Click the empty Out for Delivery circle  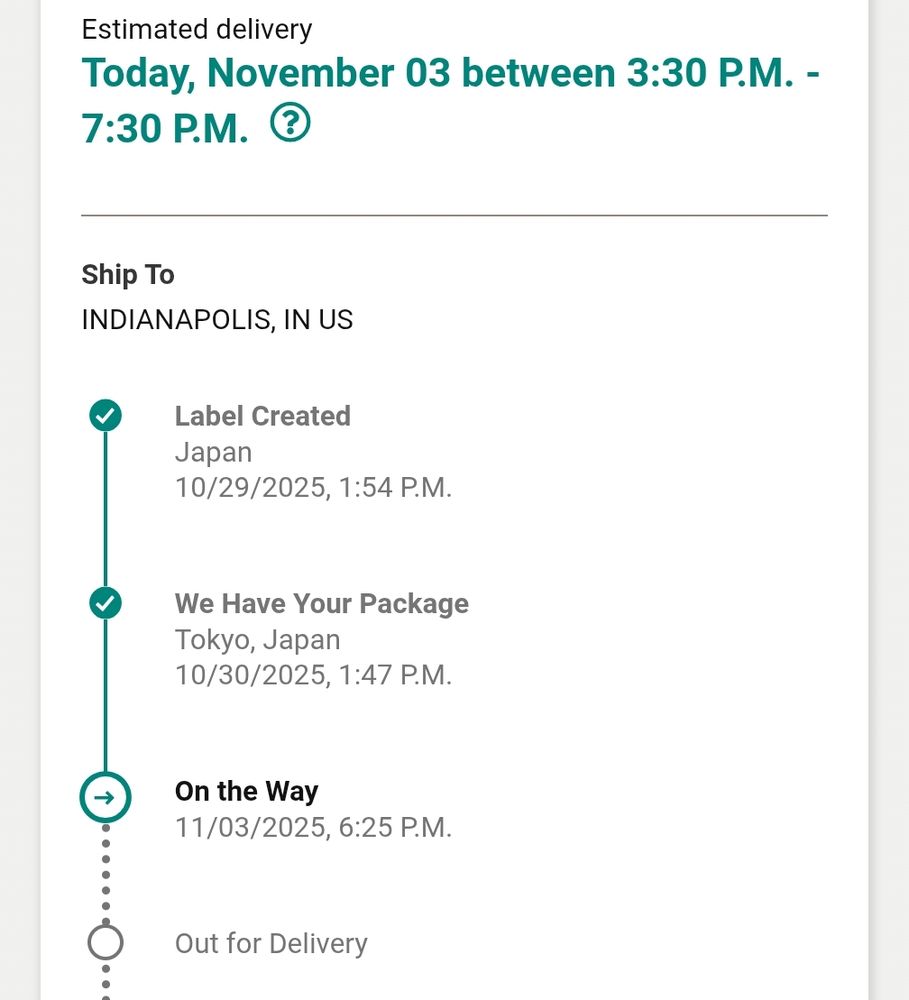pyautogui.click(x=105, y=943)
